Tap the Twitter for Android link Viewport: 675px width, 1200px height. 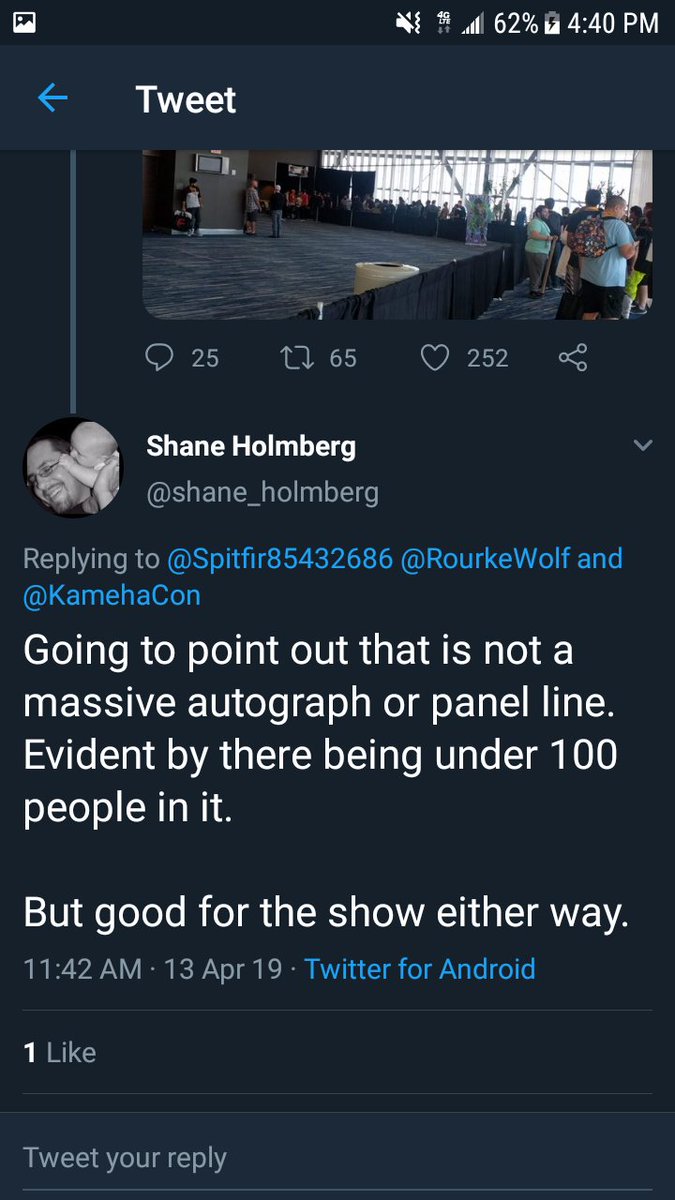pyautogui.click(x=420, y=968)
